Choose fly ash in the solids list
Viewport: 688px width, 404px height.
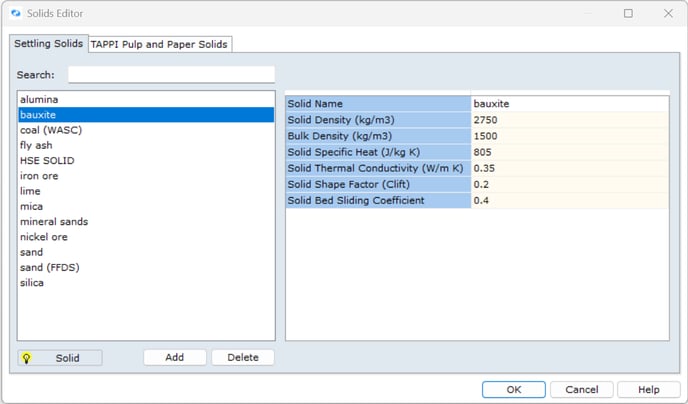(36, 145)
